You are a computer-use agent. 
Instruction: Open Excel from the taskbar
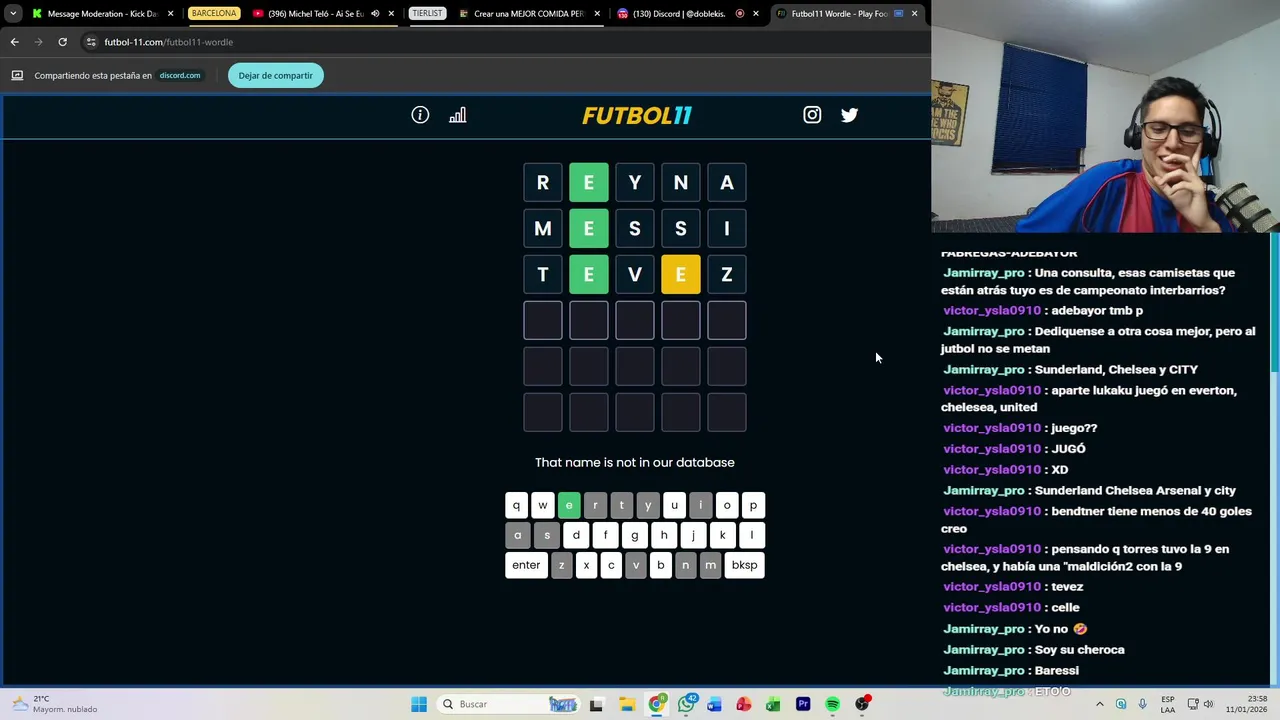tap(773, 704)
